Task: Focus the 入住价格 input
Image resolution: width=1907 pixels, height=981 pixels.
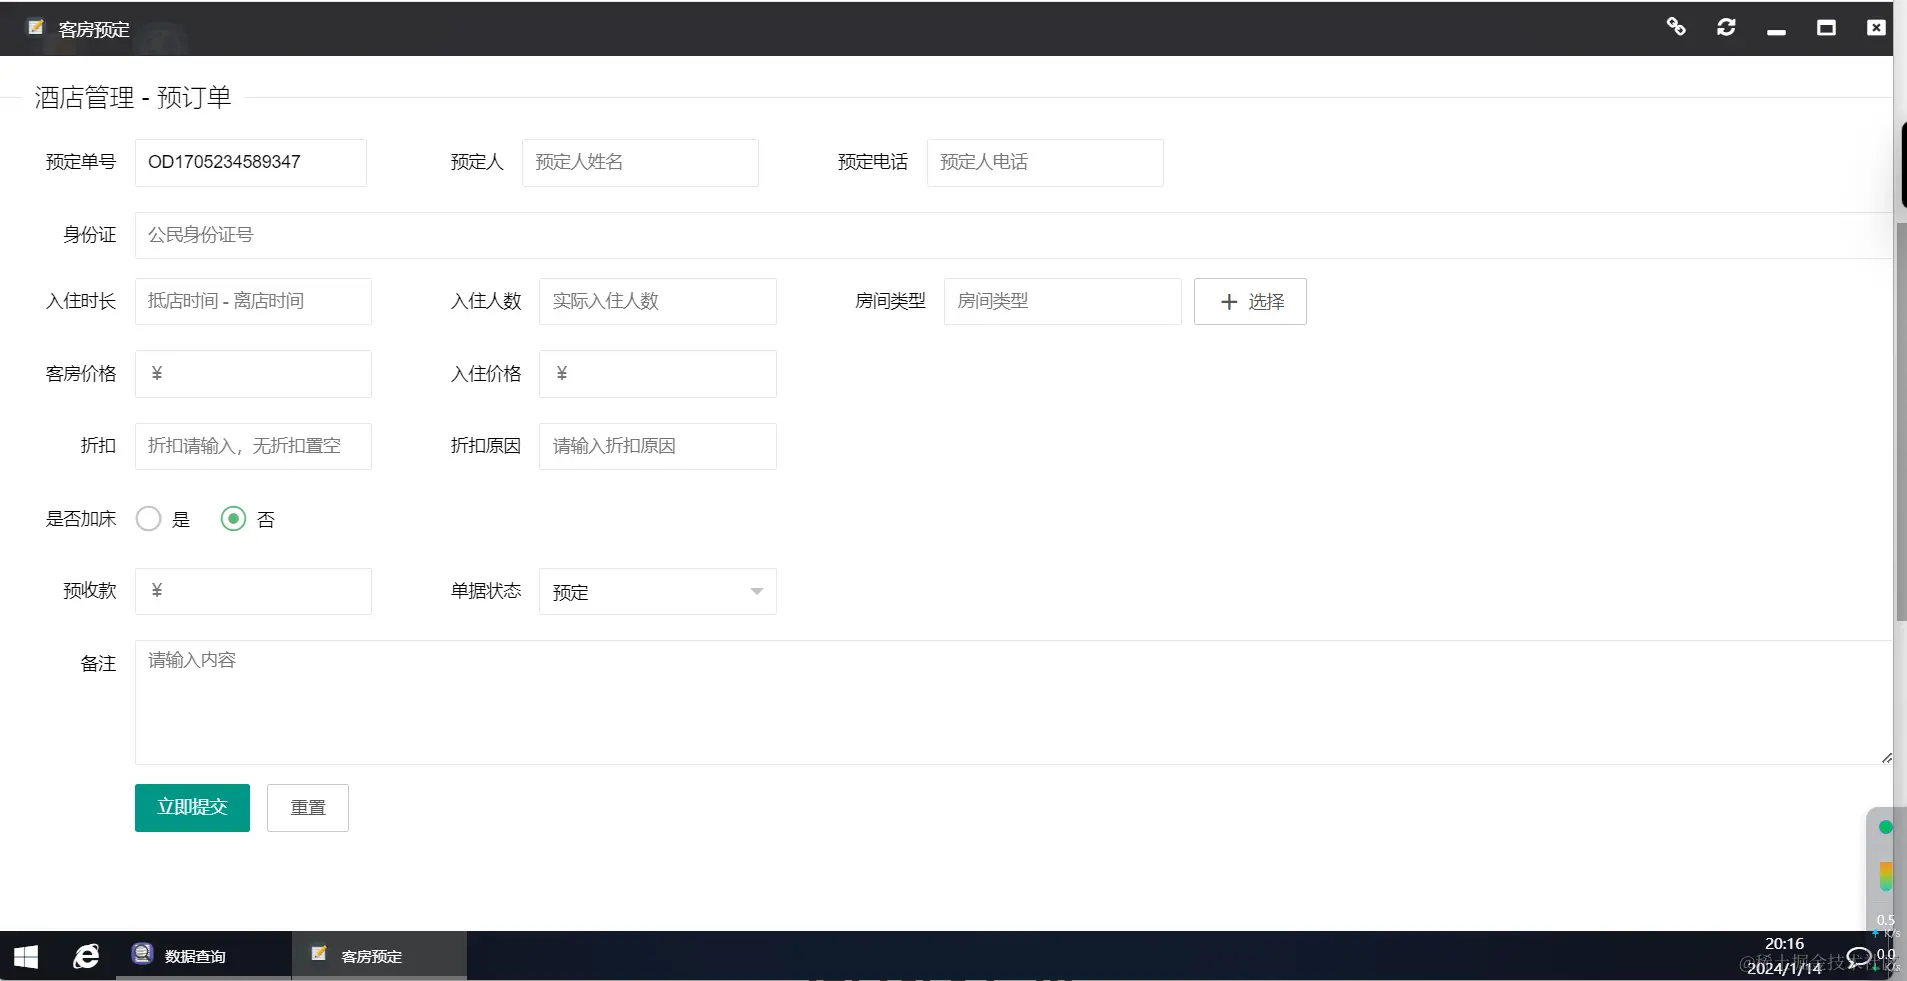Action: pyautogui.click(x=657, y=374)
